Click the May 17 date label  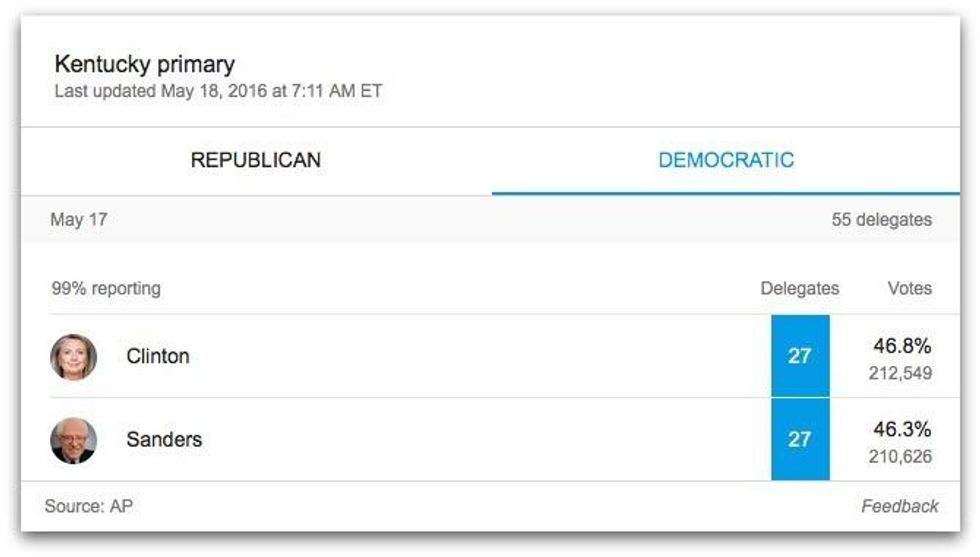pos(78,220)
